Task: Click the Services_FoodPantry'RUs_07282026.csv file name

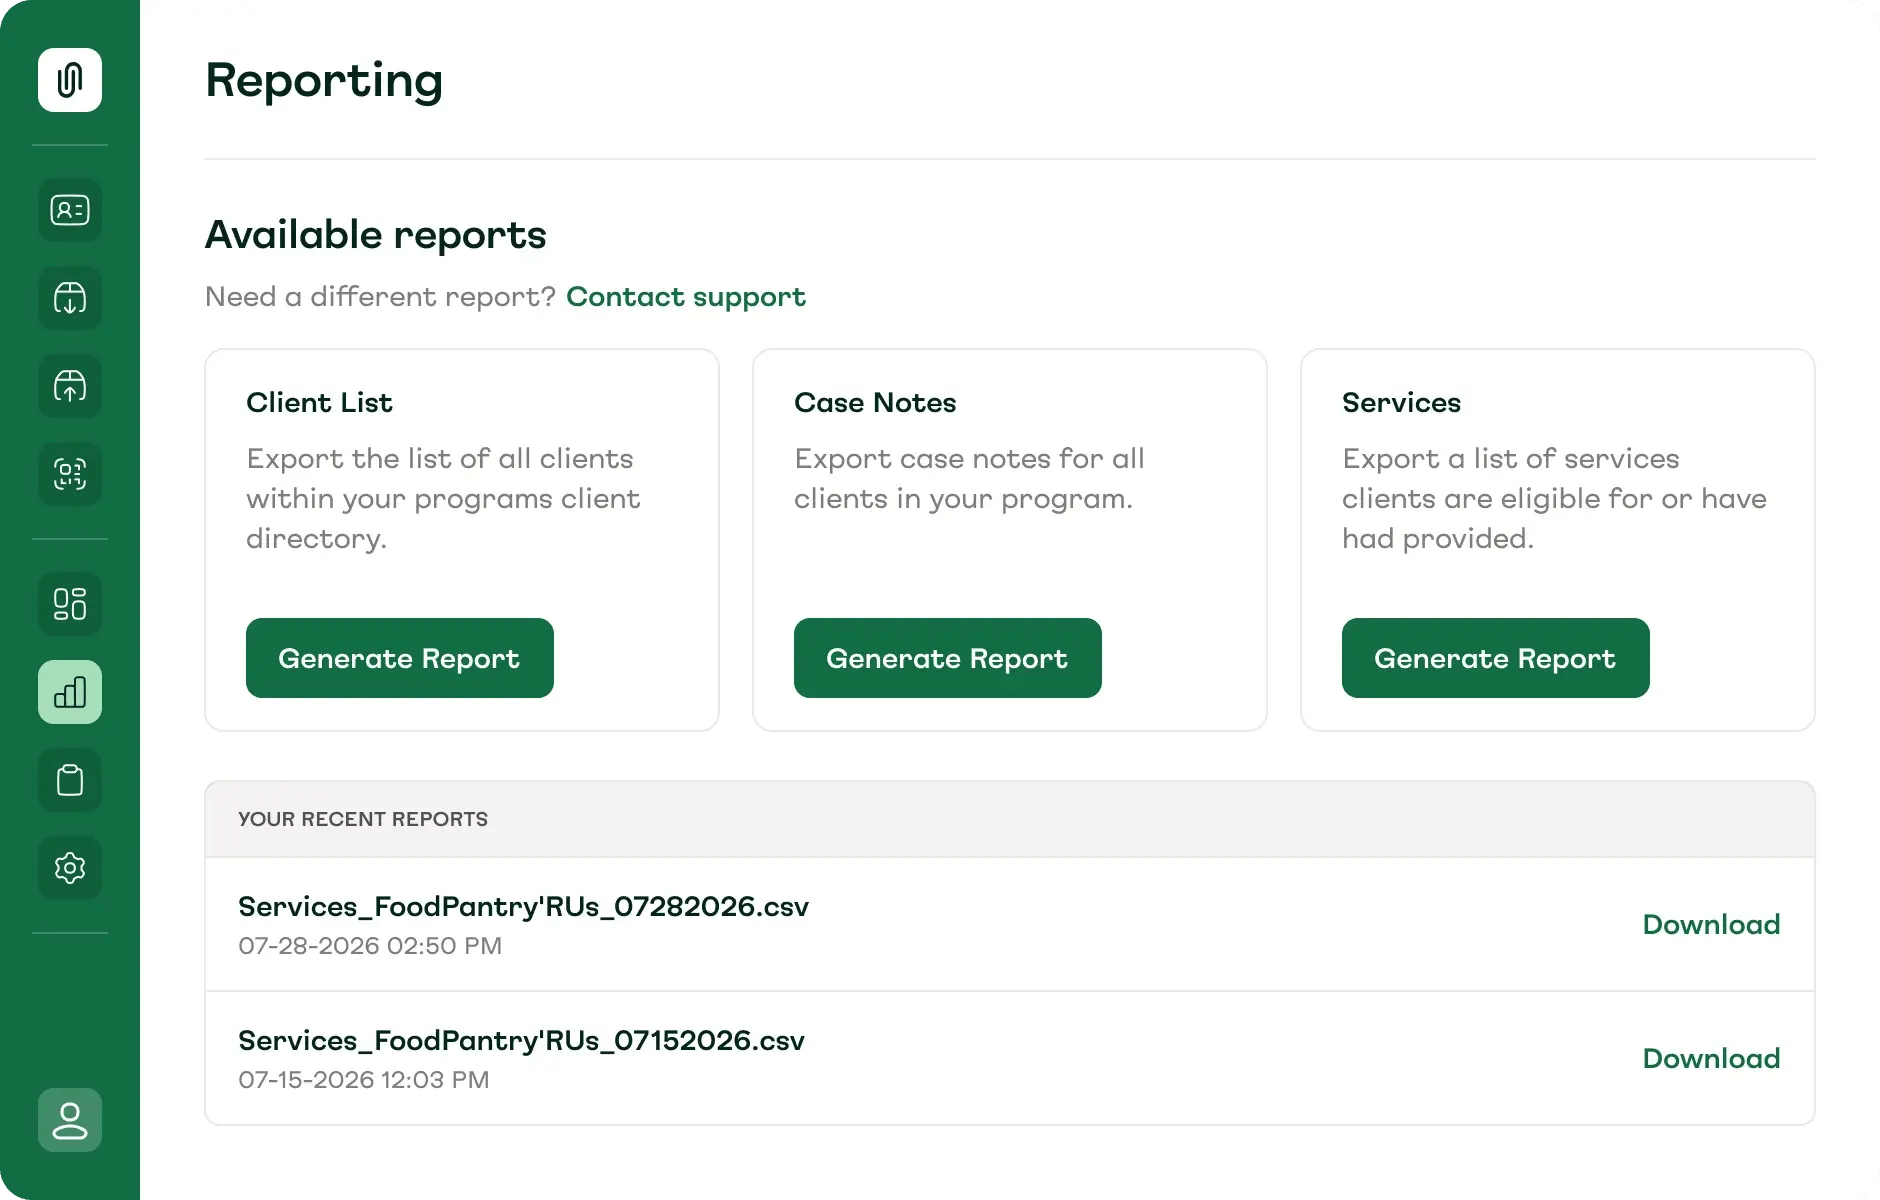Action: 523,907
